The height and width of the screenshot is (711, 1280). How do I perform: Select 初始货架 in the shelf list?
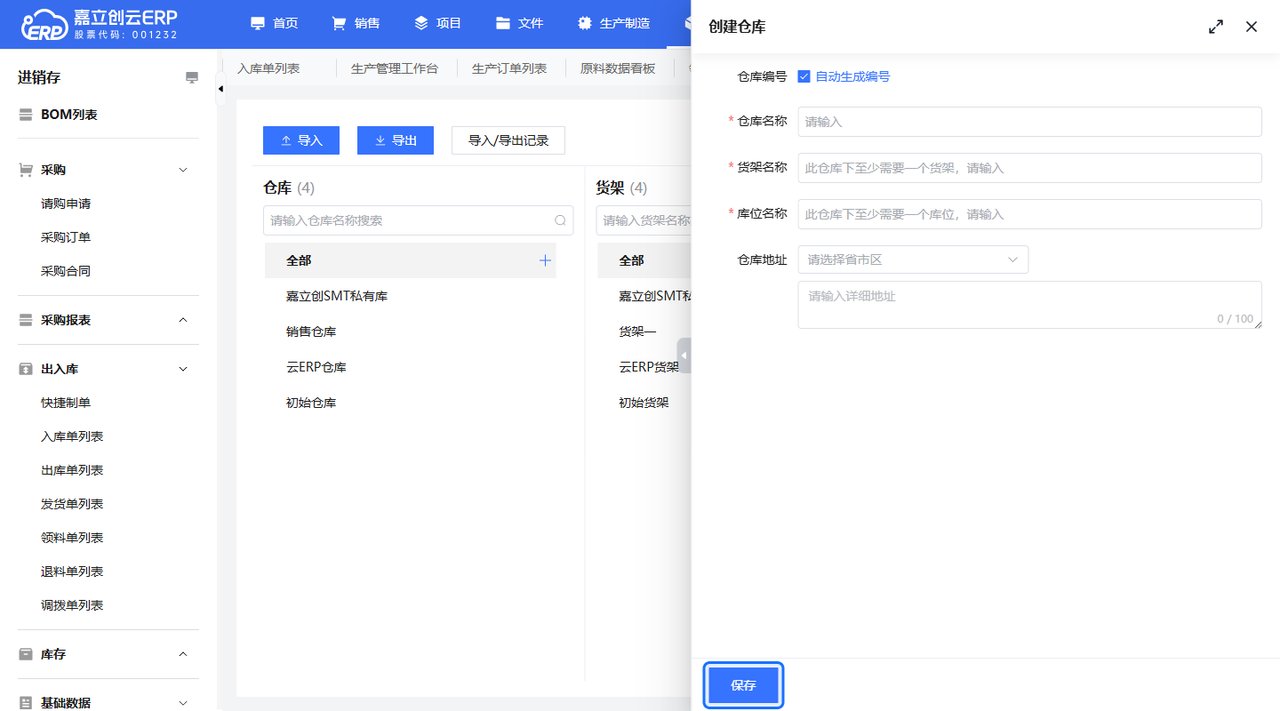tap(644, 403)
